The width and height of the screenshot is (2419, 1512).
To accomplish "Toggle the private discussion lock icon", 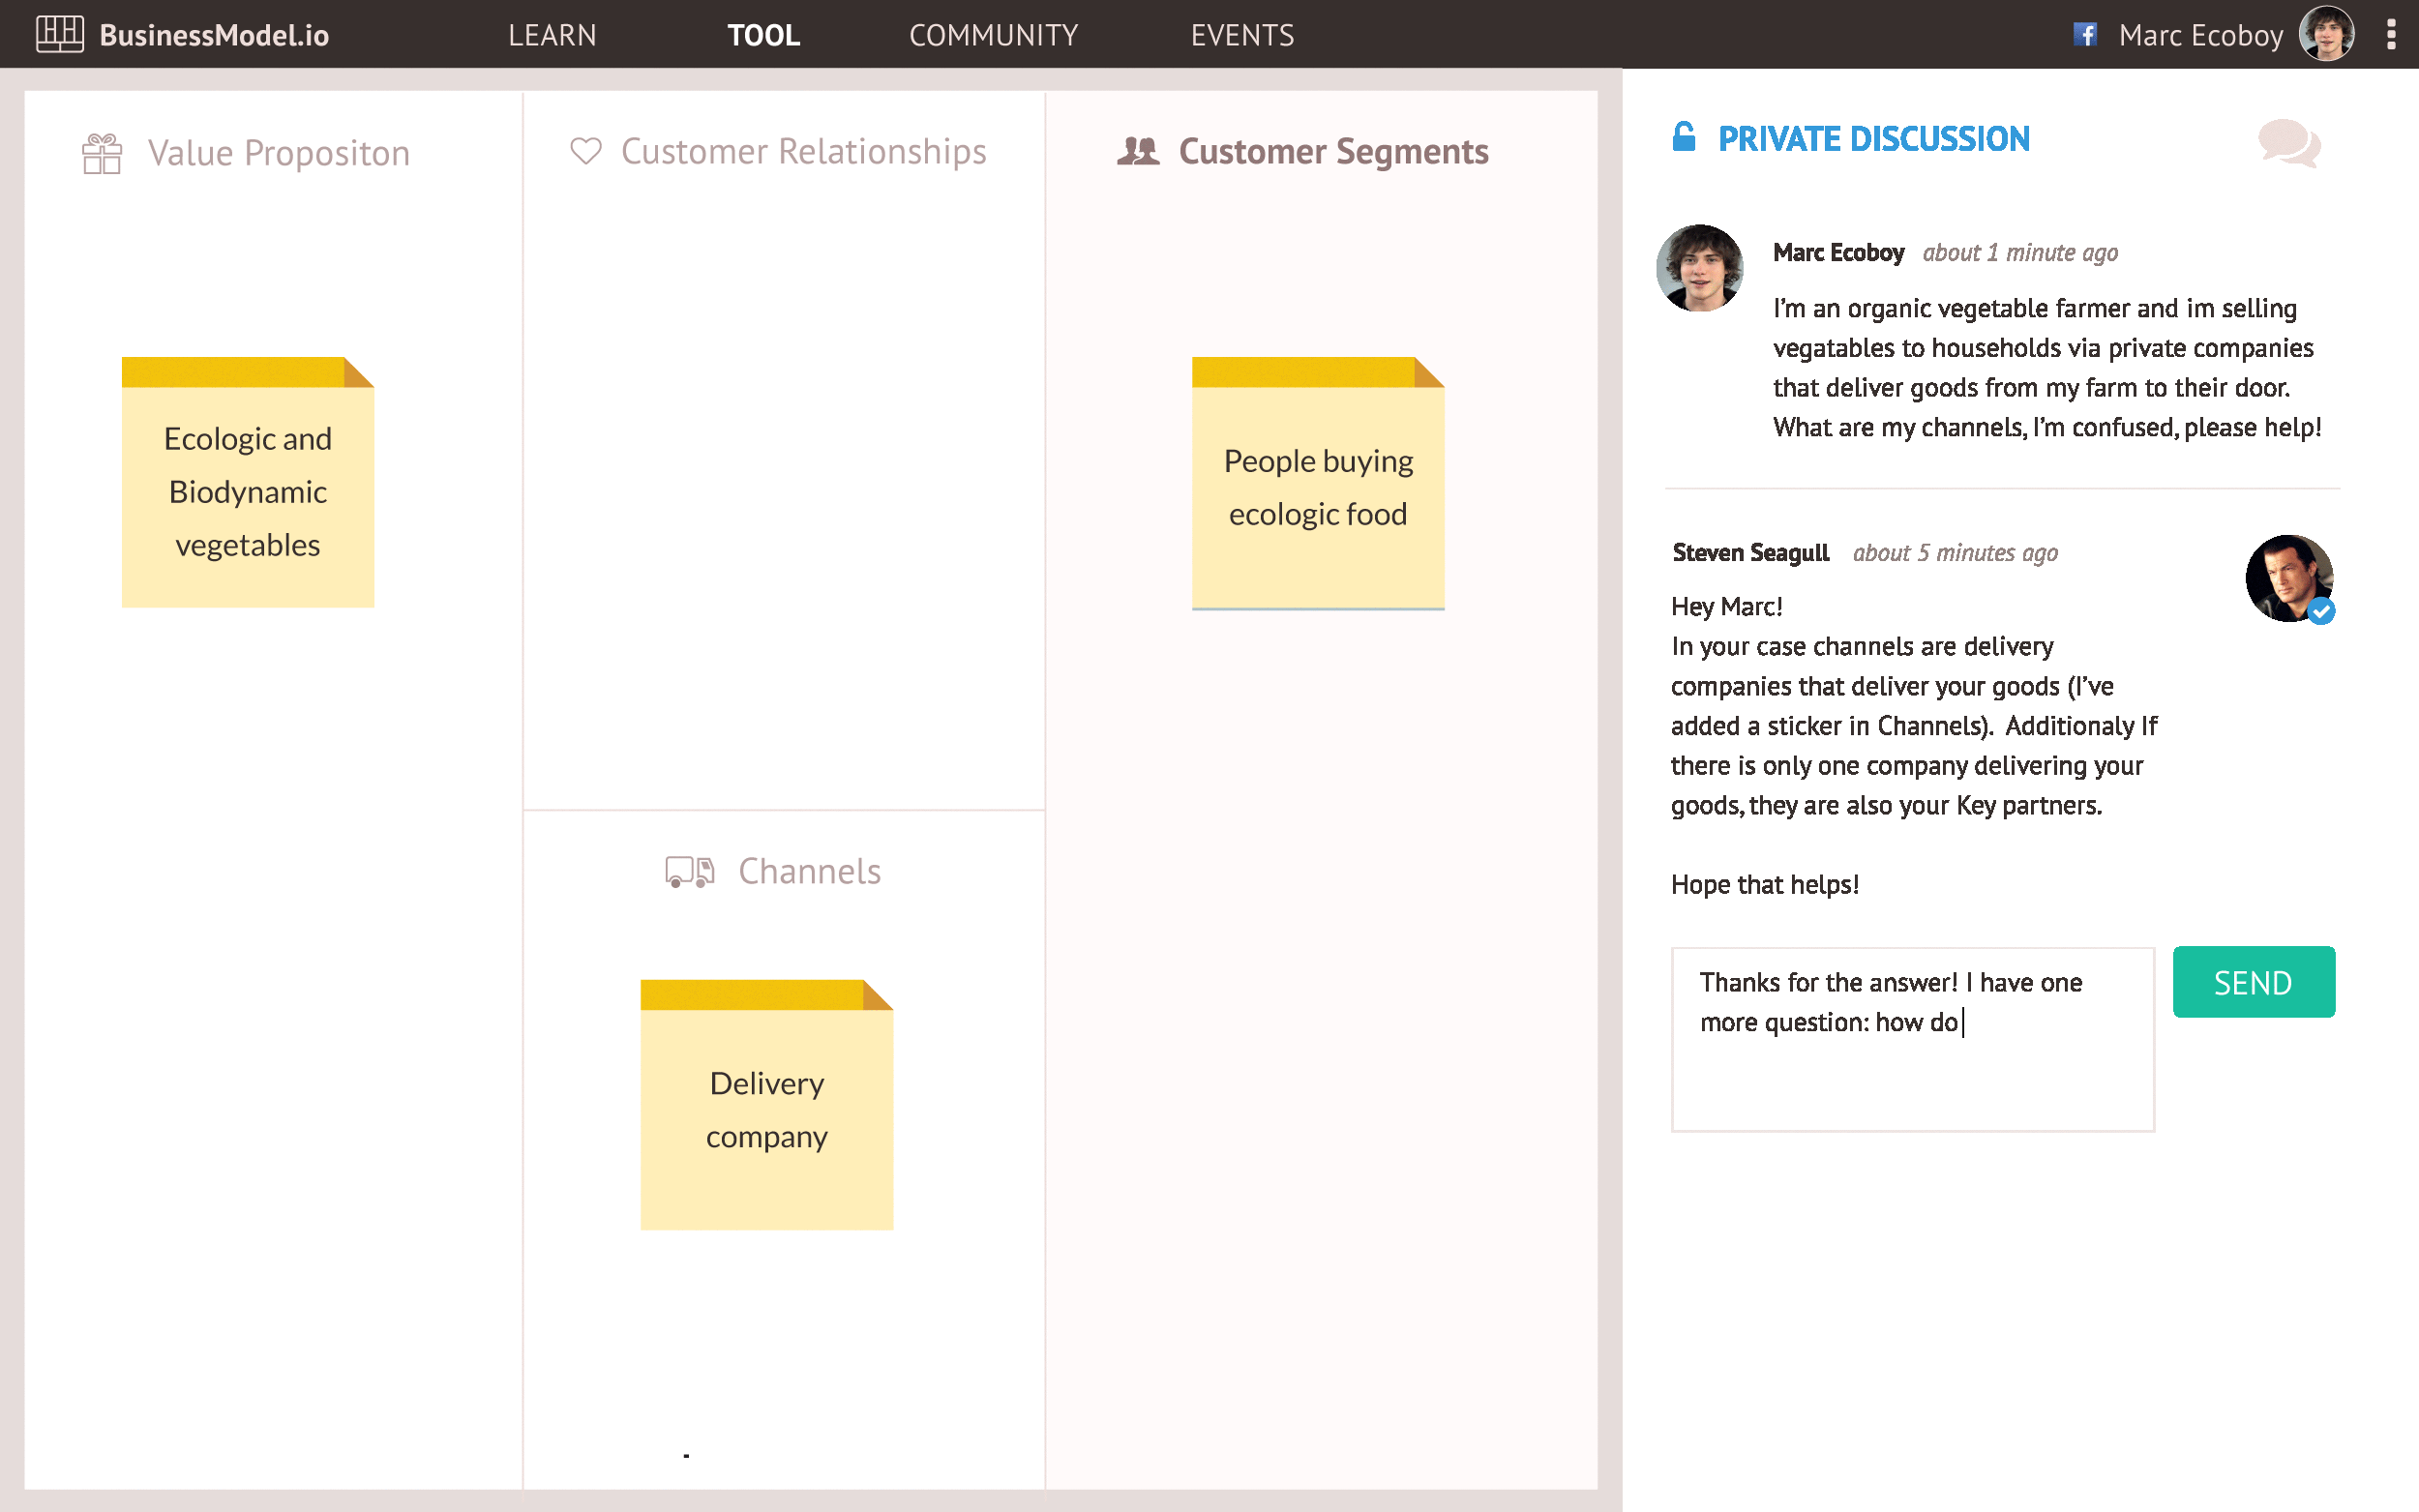I will coord(1684,137).
